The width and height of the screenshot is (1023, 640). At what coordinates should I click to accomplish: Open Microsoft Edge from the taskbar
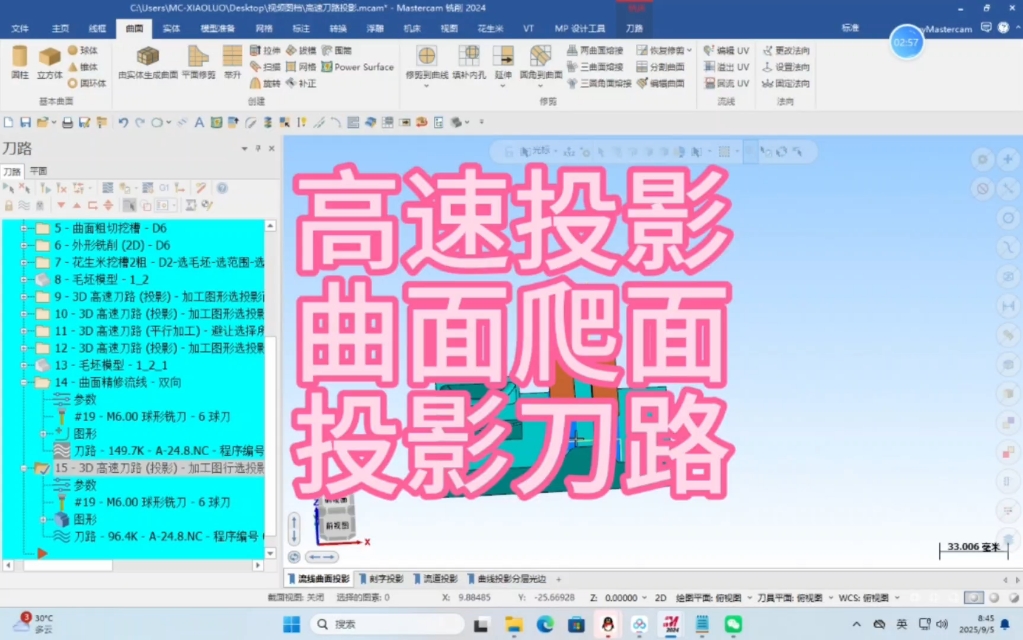click(x=545, y=624)
